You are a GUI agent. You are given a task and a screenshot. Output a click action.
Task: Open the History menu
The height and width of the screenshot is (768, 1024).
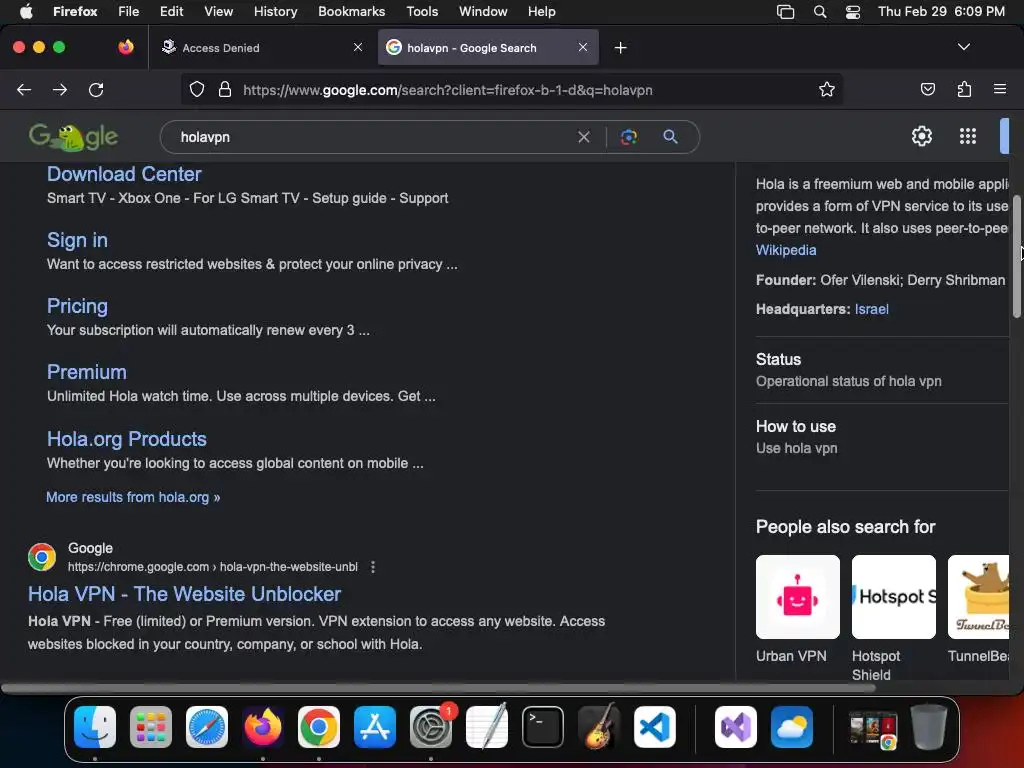[275, 11]
